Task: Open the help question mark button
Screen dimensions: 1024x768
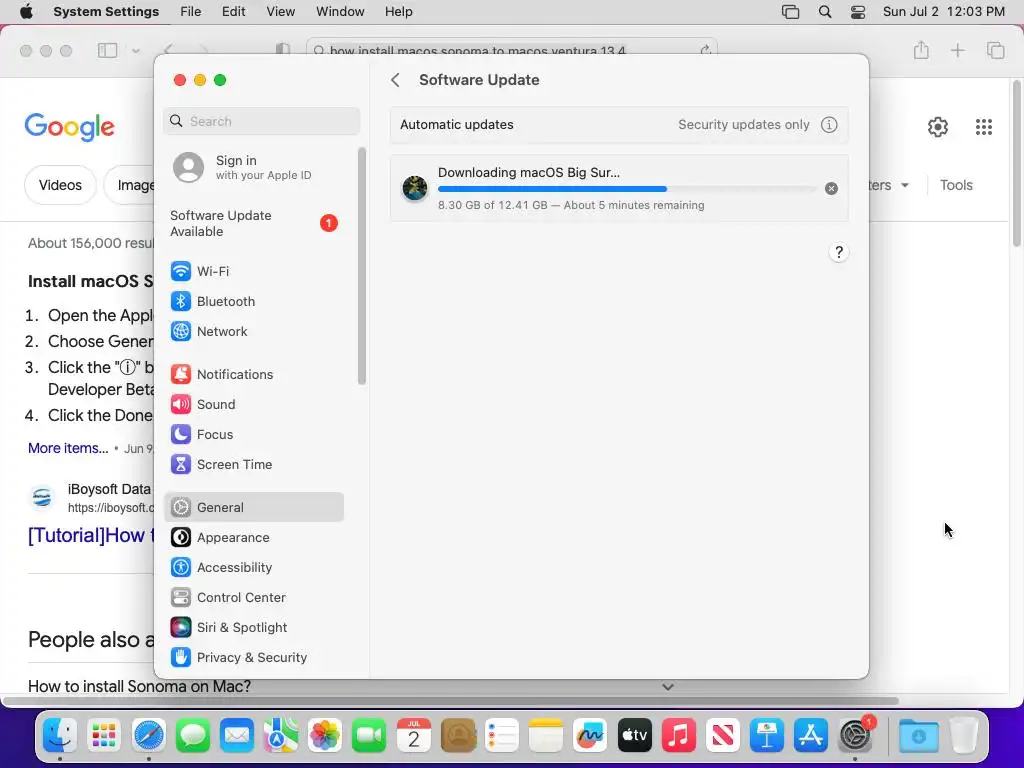Action: pos(839,252)
